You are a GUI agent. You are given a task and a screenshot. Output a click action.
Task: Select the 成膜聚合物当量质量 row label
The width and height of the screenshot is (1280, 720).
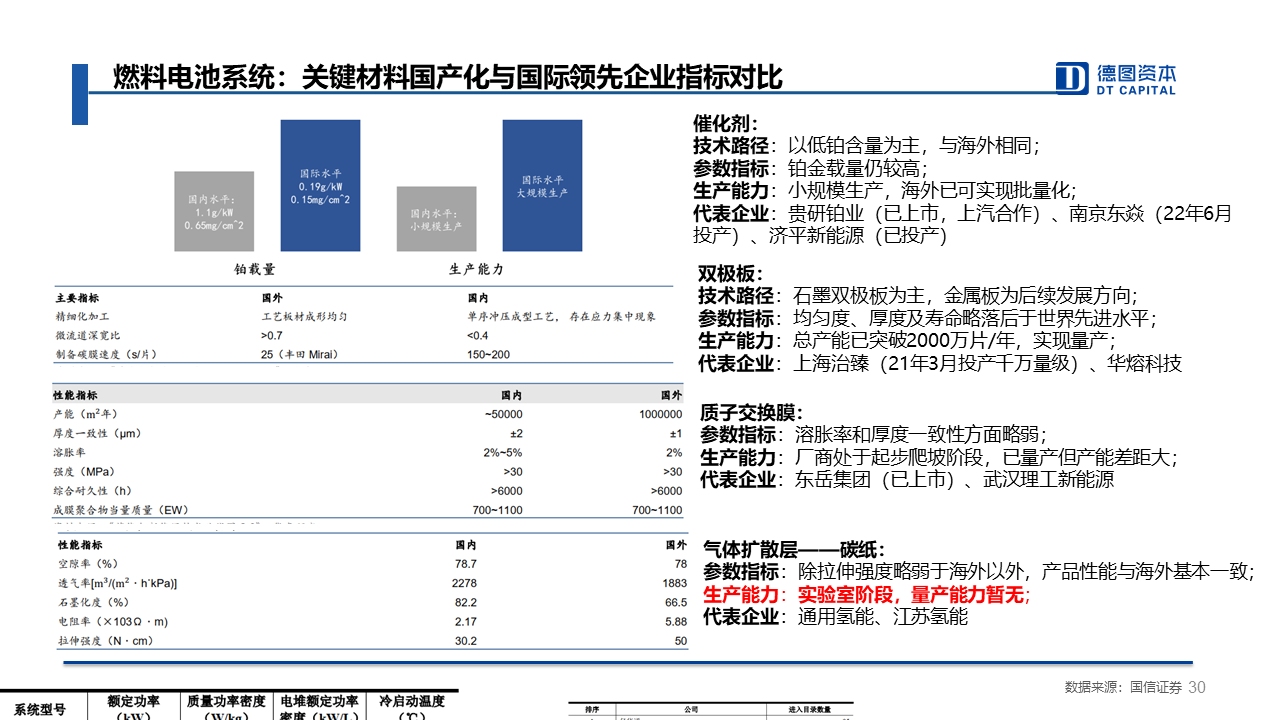pos(120,510)
